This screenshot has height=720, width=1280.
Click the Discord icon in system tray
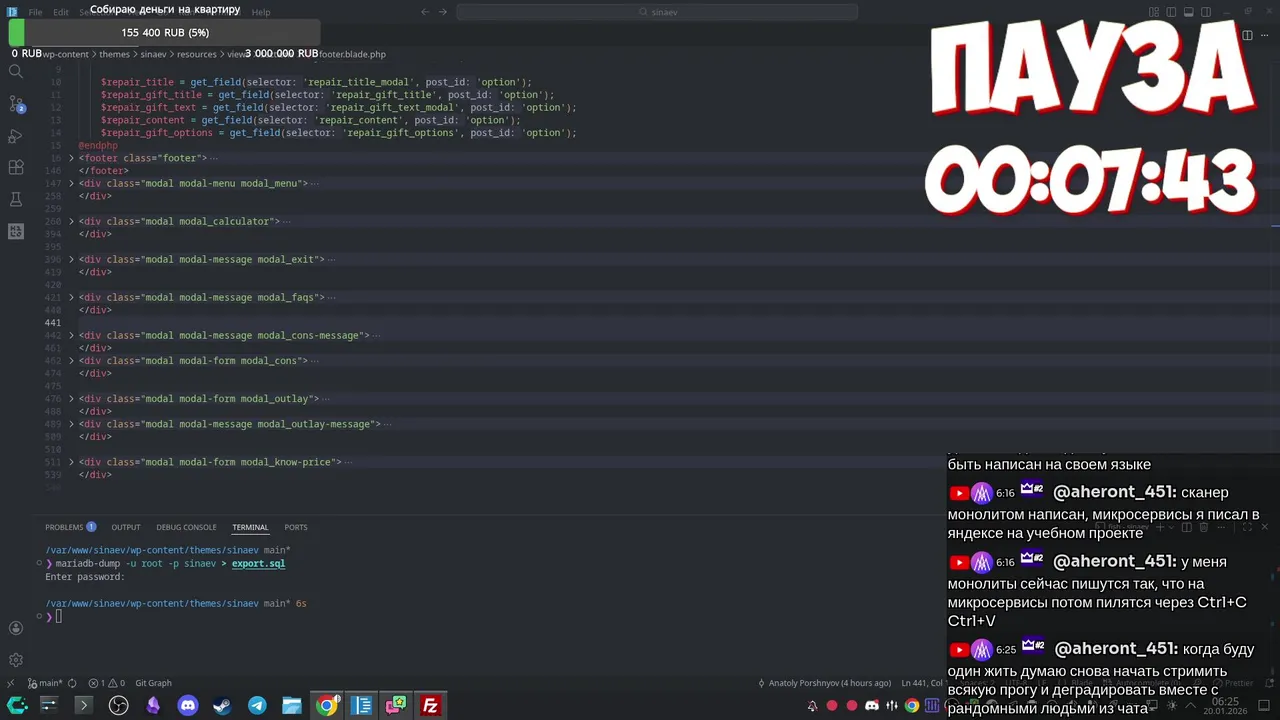[872, 706]
